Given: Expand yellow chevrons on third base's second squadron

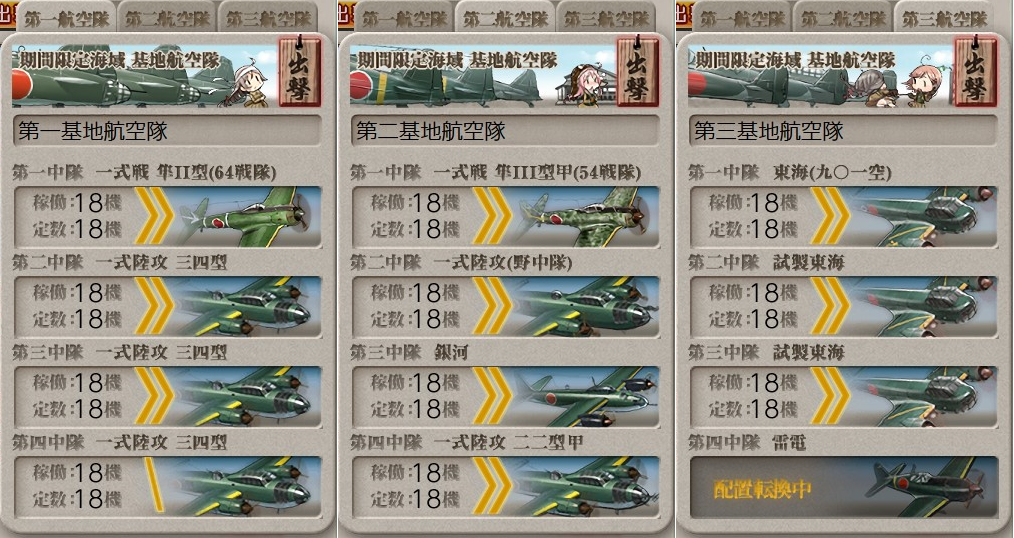Looking at the screenshot, I should click(830, 307).
